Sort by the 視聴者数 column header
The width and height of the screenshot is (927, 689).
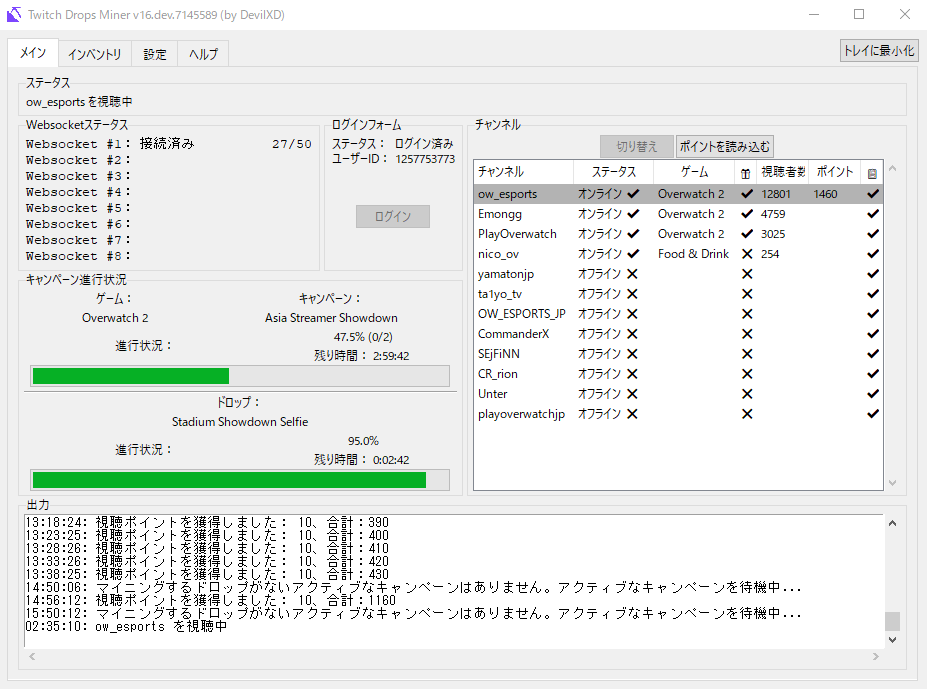tap(783, 172)
